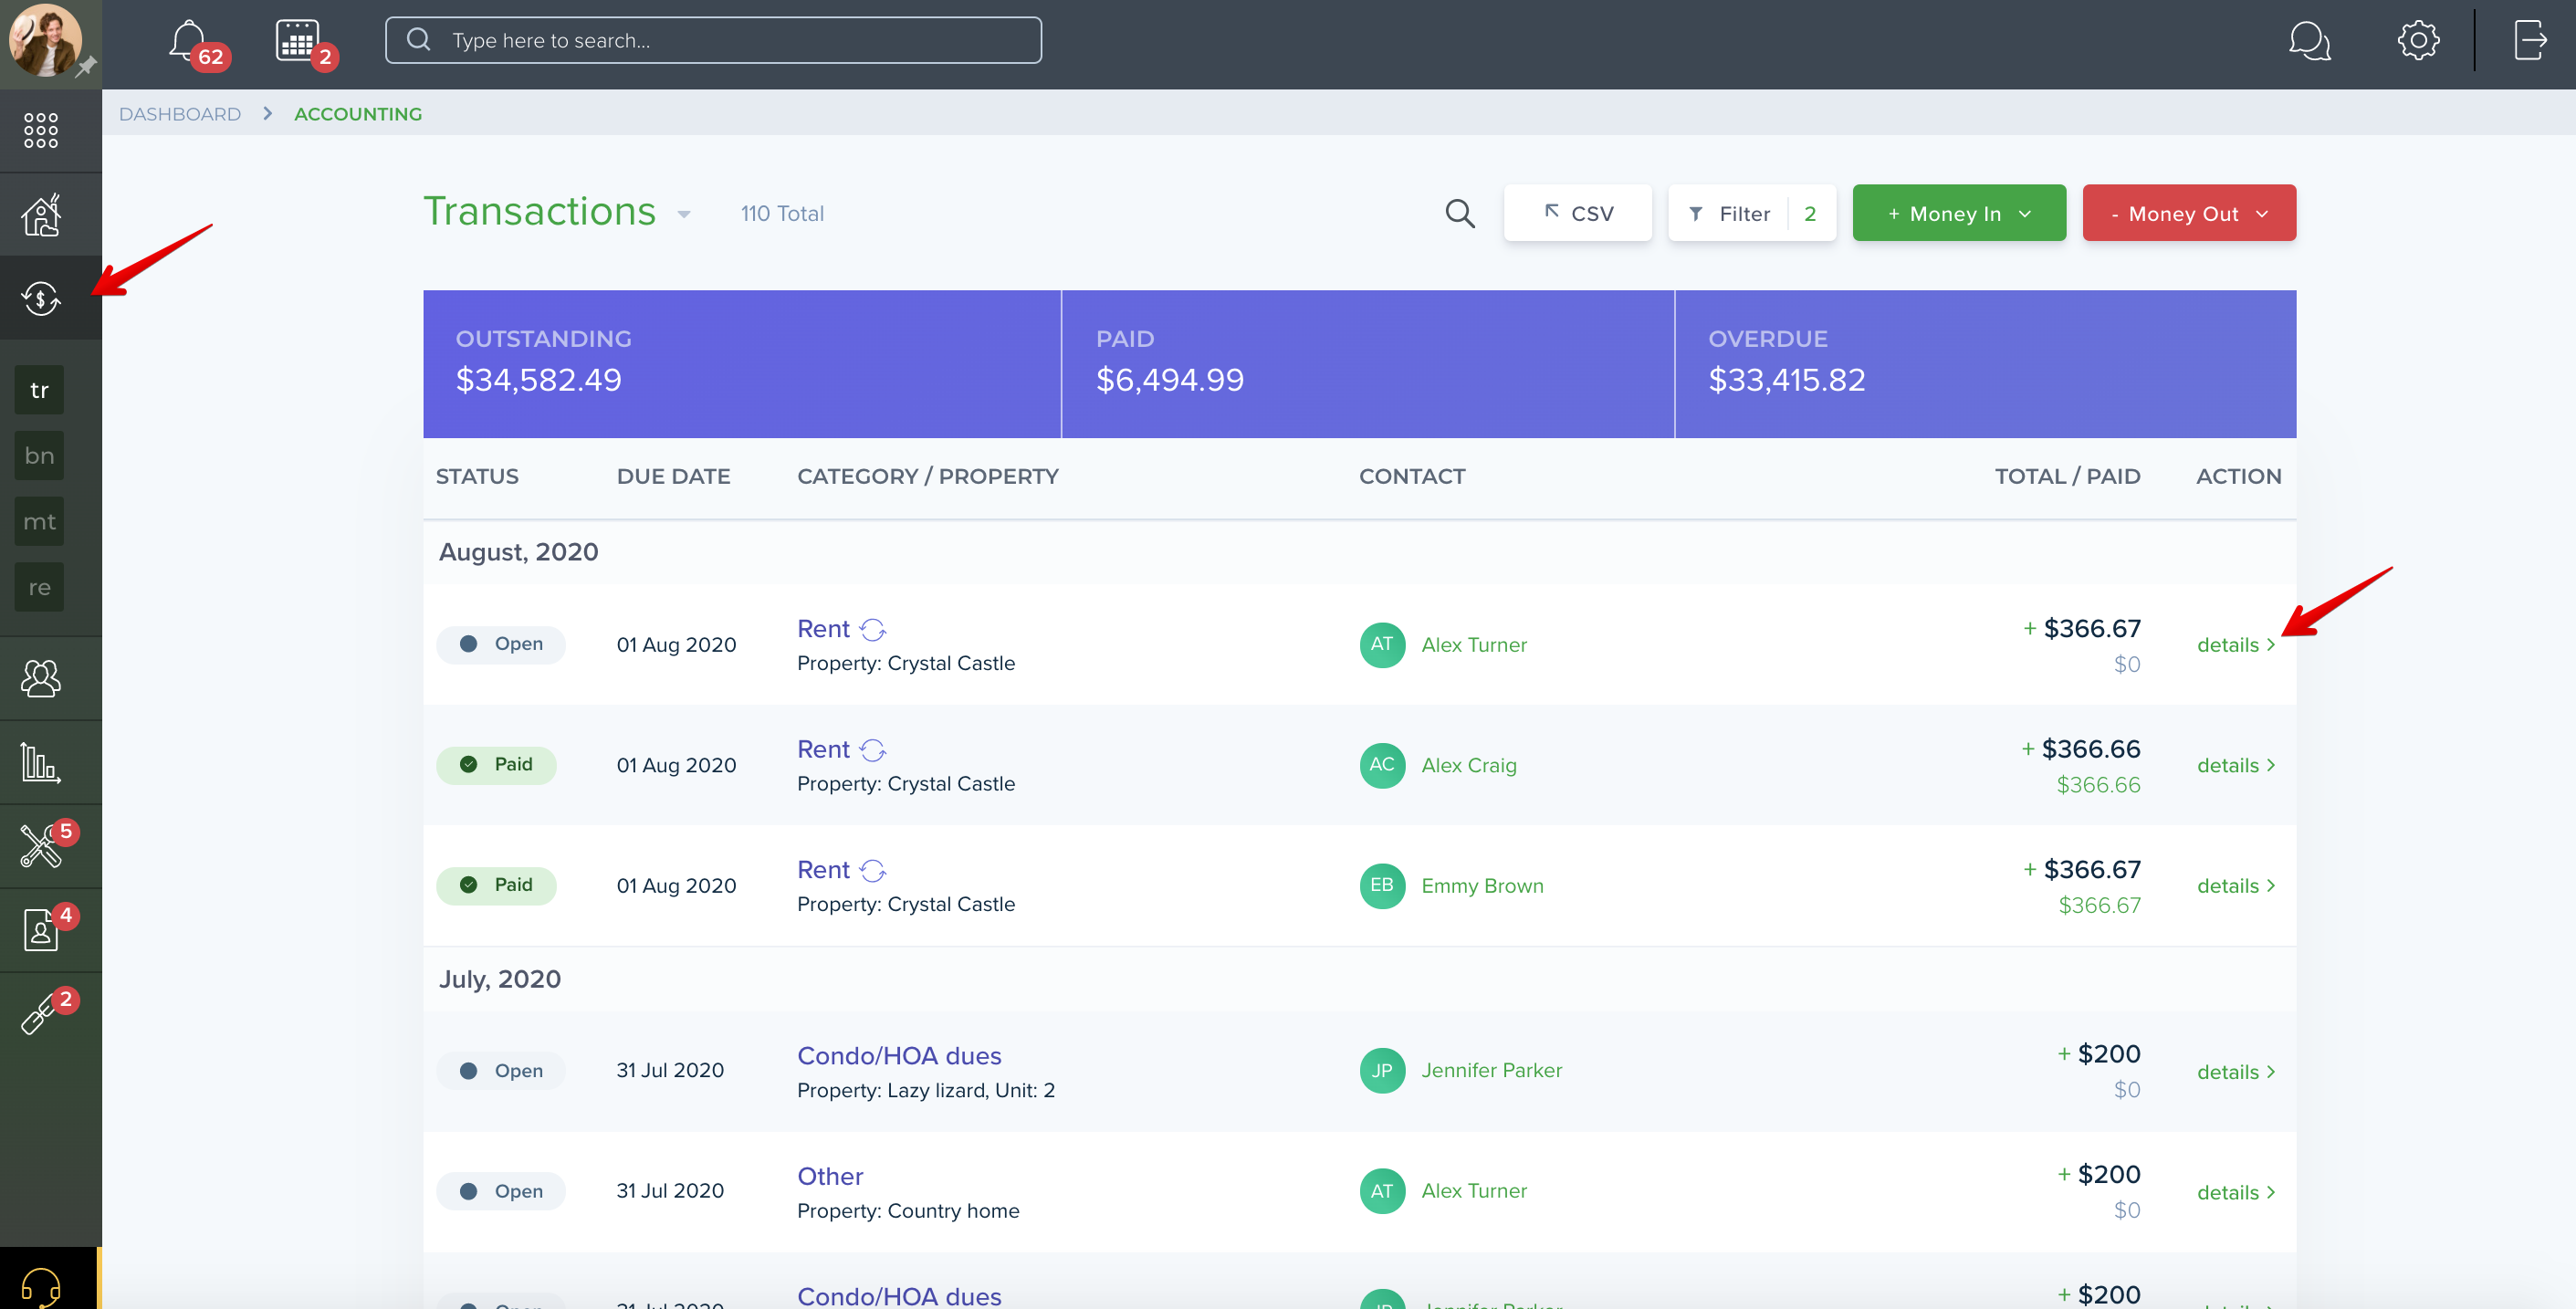This screenshot has height=1309, width=2576.
Task: Click recurring icon on Alex Craig's Rent
Action: point(873,750)
